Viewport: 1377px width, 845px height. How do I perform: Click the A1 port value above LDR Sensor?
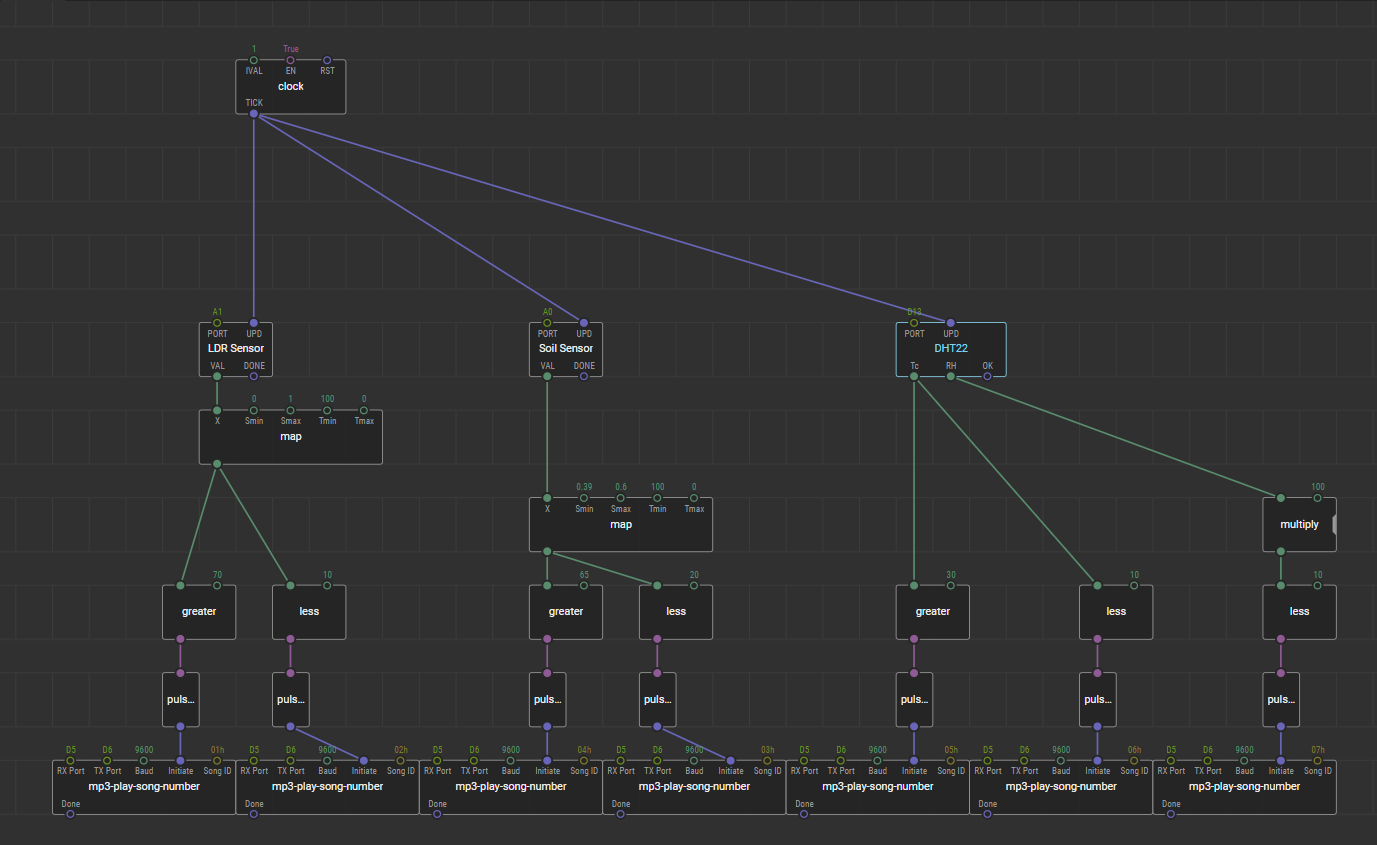[217, 312]
